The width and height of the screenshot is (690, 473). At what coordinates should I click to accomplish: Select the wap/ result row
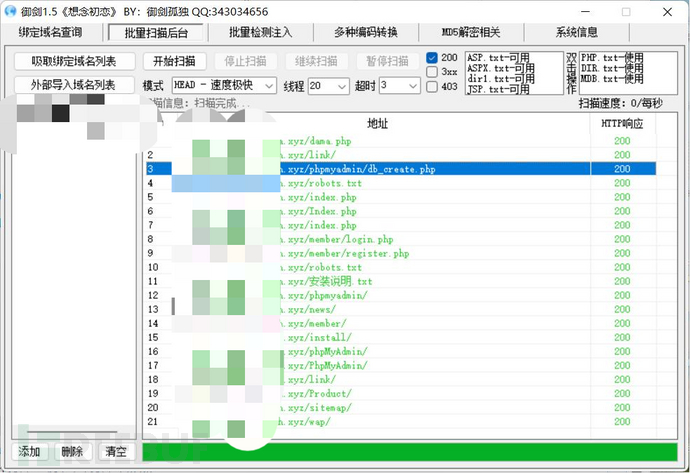click(x=401, y=422)
